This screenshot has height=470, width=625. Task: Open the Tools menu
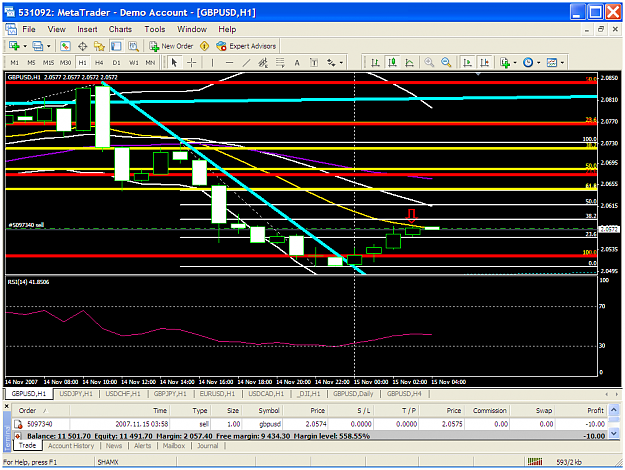(155, 29)
